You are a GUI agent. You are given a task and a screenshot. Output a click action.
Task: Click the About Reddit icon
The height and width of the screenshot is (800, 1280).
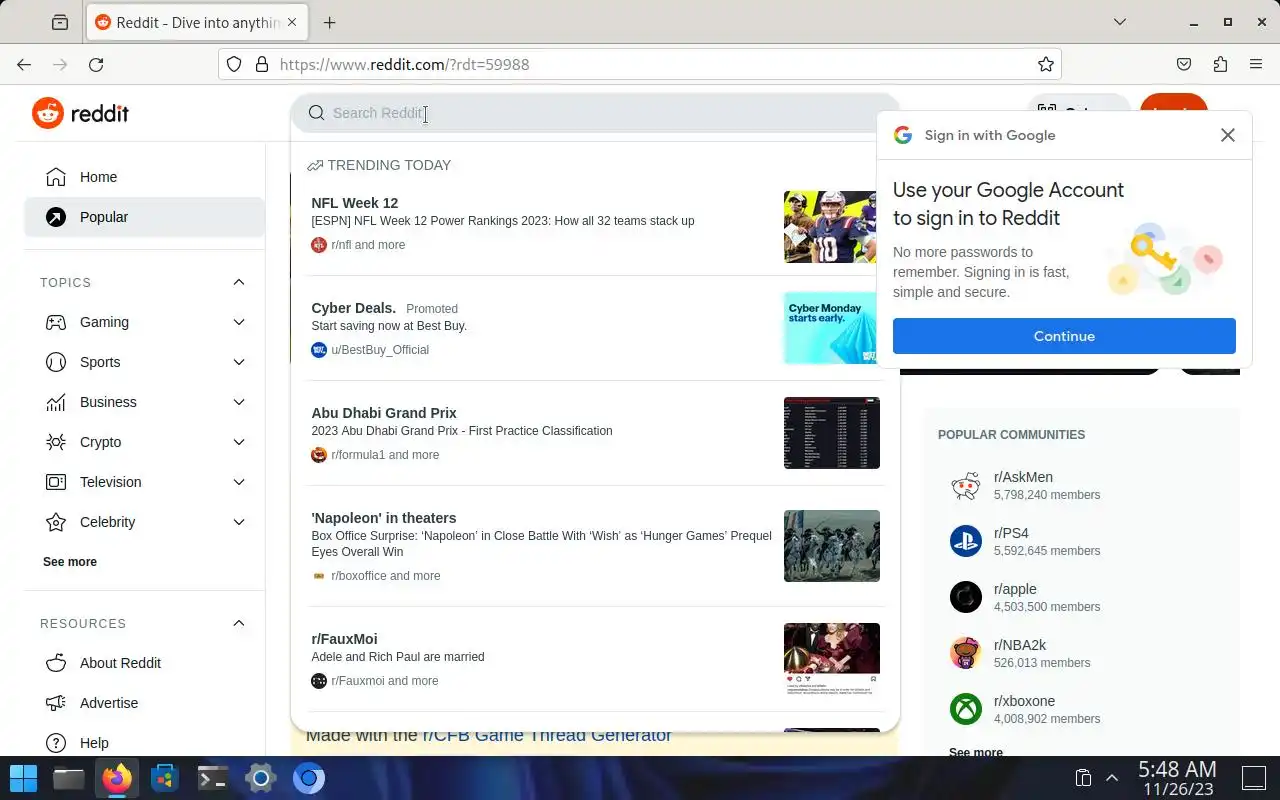tap(56, 663)
